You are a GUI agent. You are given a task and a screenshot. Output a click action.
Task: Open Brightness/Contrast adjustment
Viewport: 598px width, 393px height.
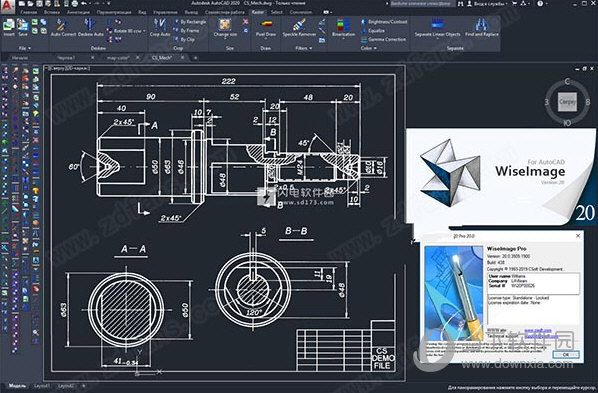(x=384, y=22)
